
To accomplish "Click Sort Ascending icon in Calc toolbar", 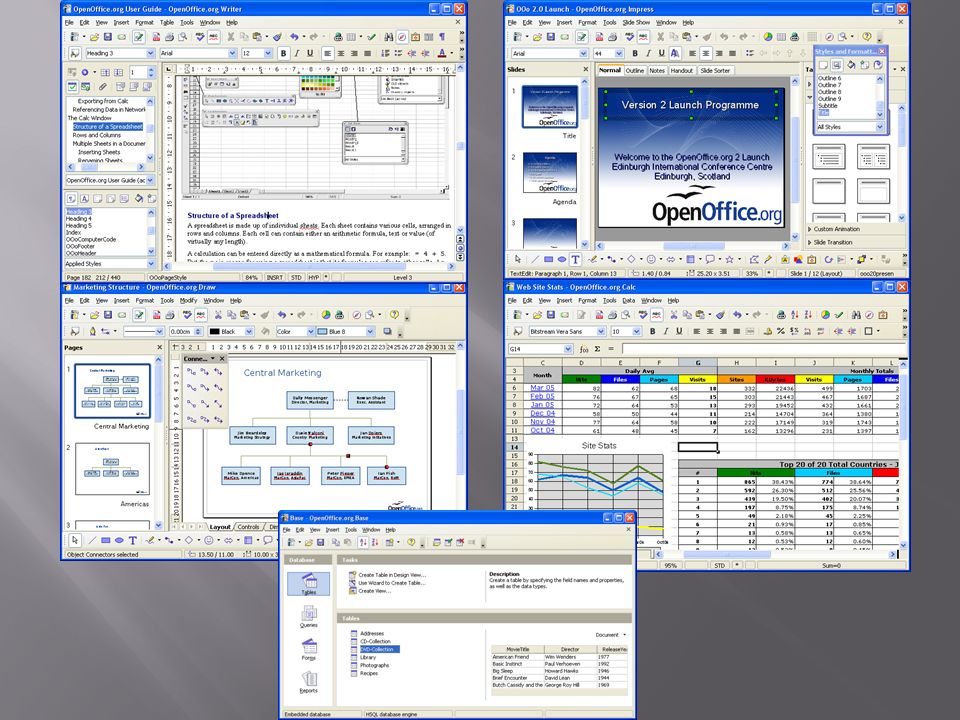I will (x=794, y=315).
